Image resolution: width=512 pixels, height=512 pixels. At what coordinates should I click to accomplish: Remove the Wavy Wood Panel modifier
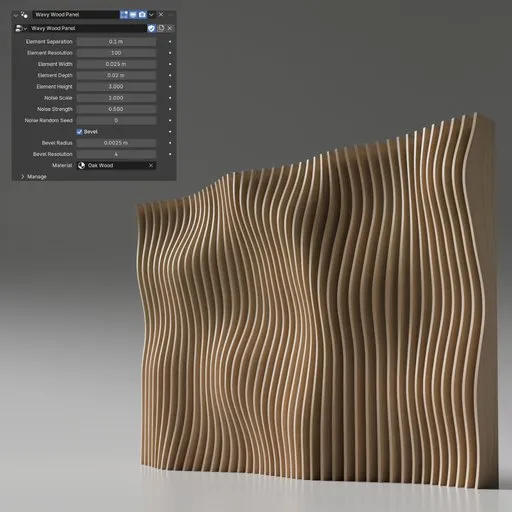tap(161, 15)
